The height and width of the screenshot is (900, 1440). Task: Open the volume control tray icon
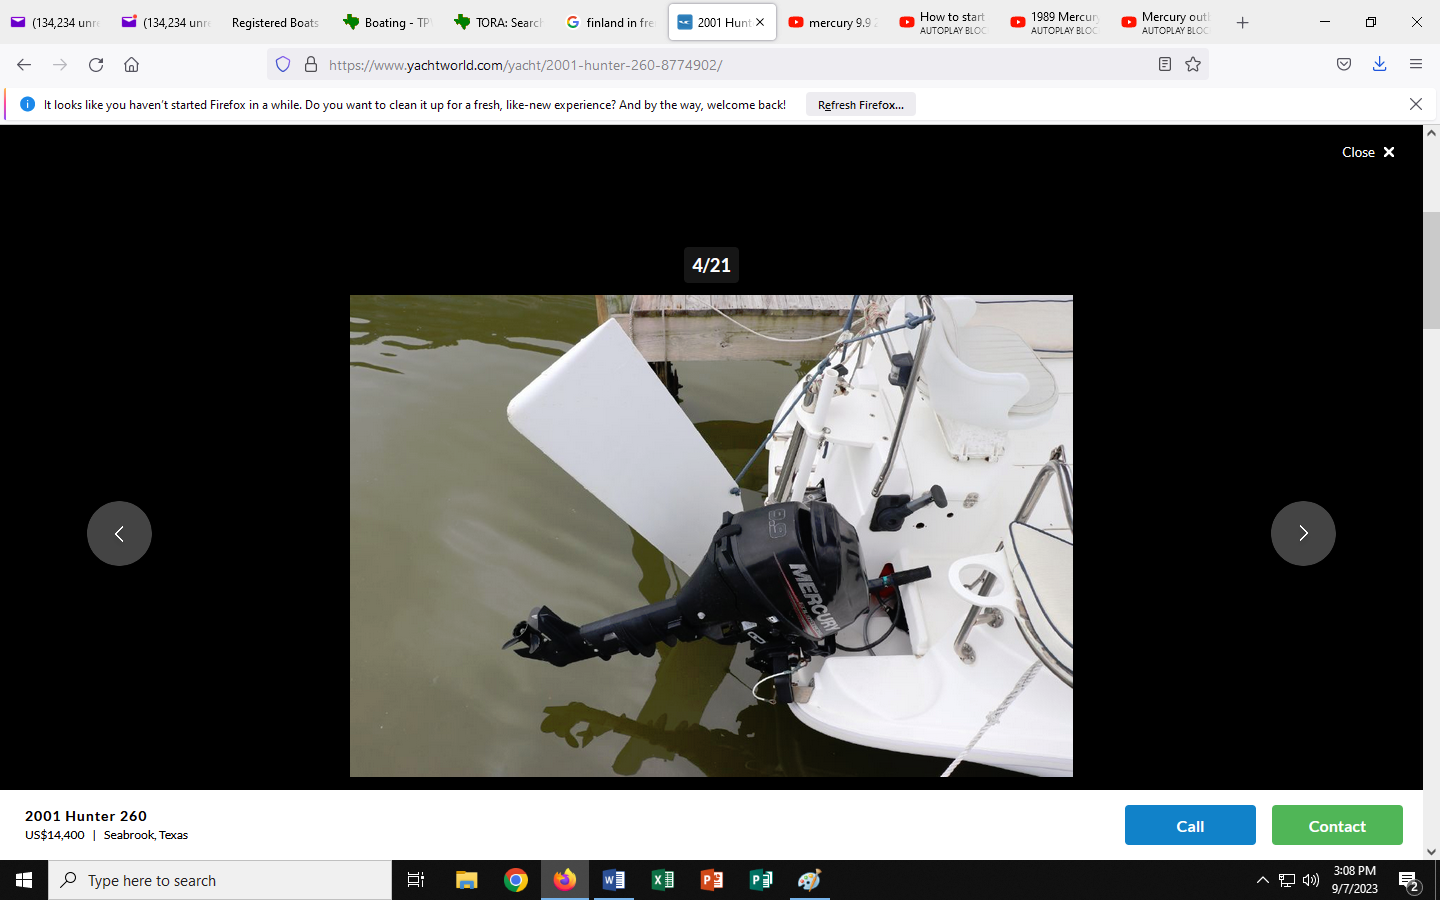click(1311, 880)
